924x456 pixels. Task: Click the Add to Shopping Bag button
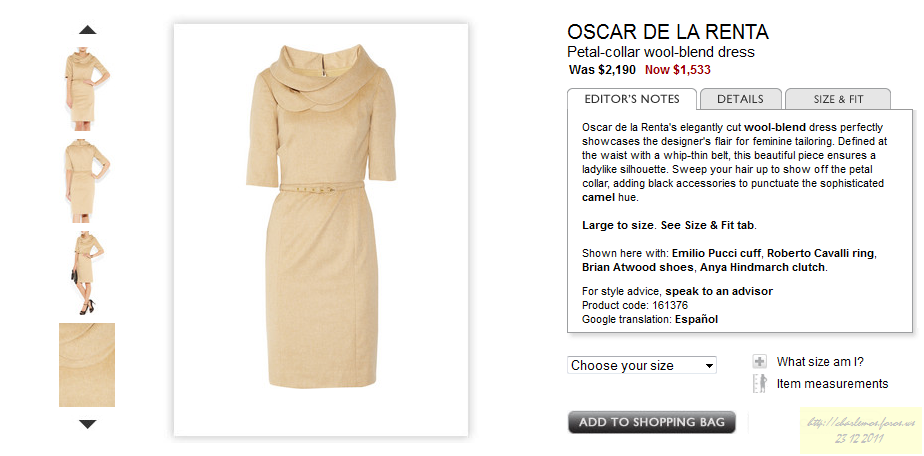[x=652, y=422]
